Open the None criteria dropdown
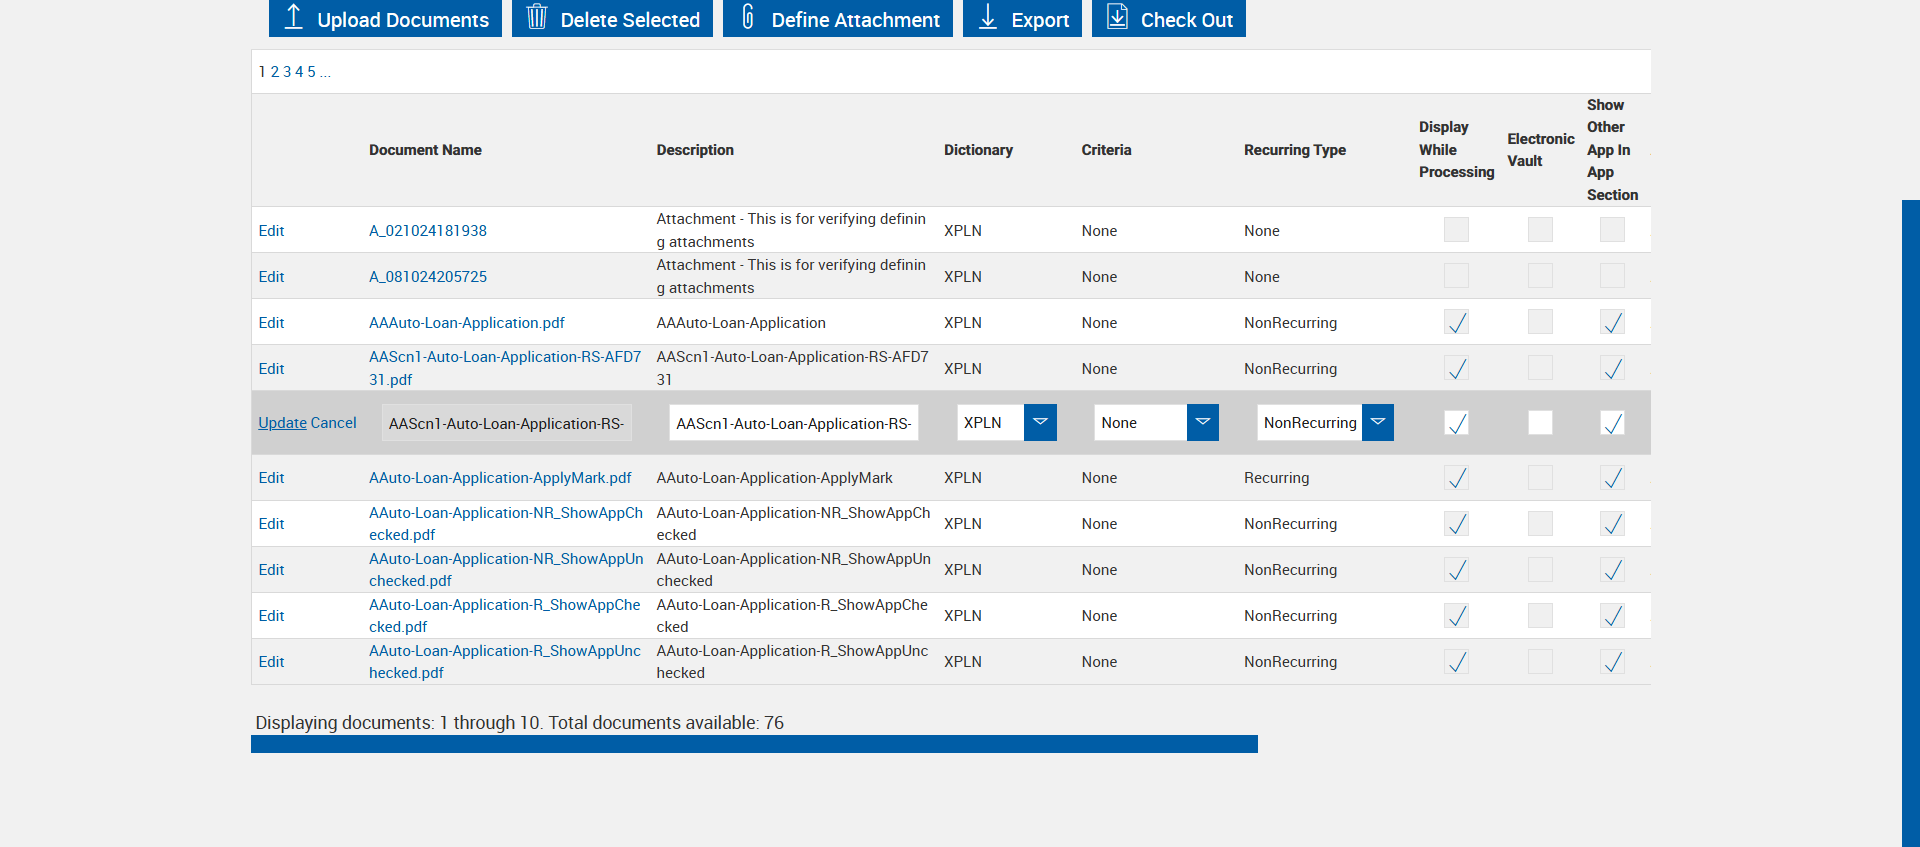The image size is (1920, 847). pyautogui.click(x=1203, y=423)
